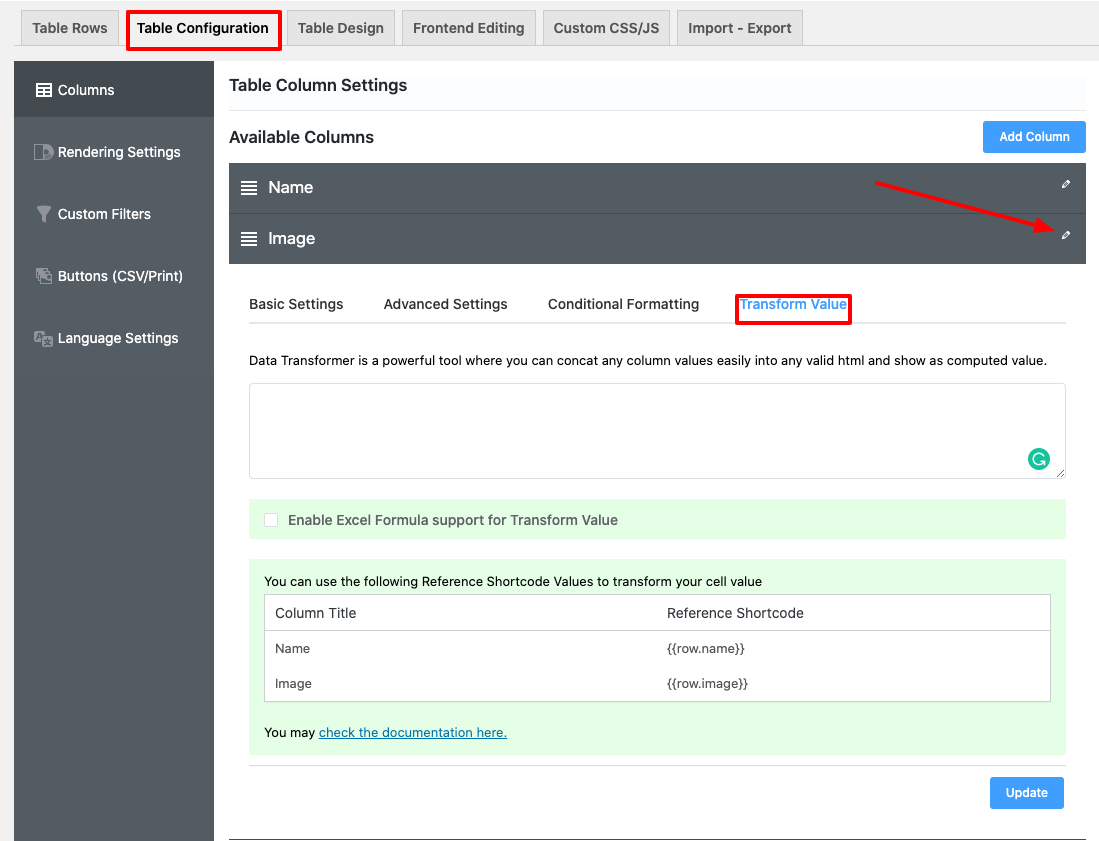The height and width of the screenshot is (841, 1099).
Task: Open the documentation link
Action: tap(412, 732)
